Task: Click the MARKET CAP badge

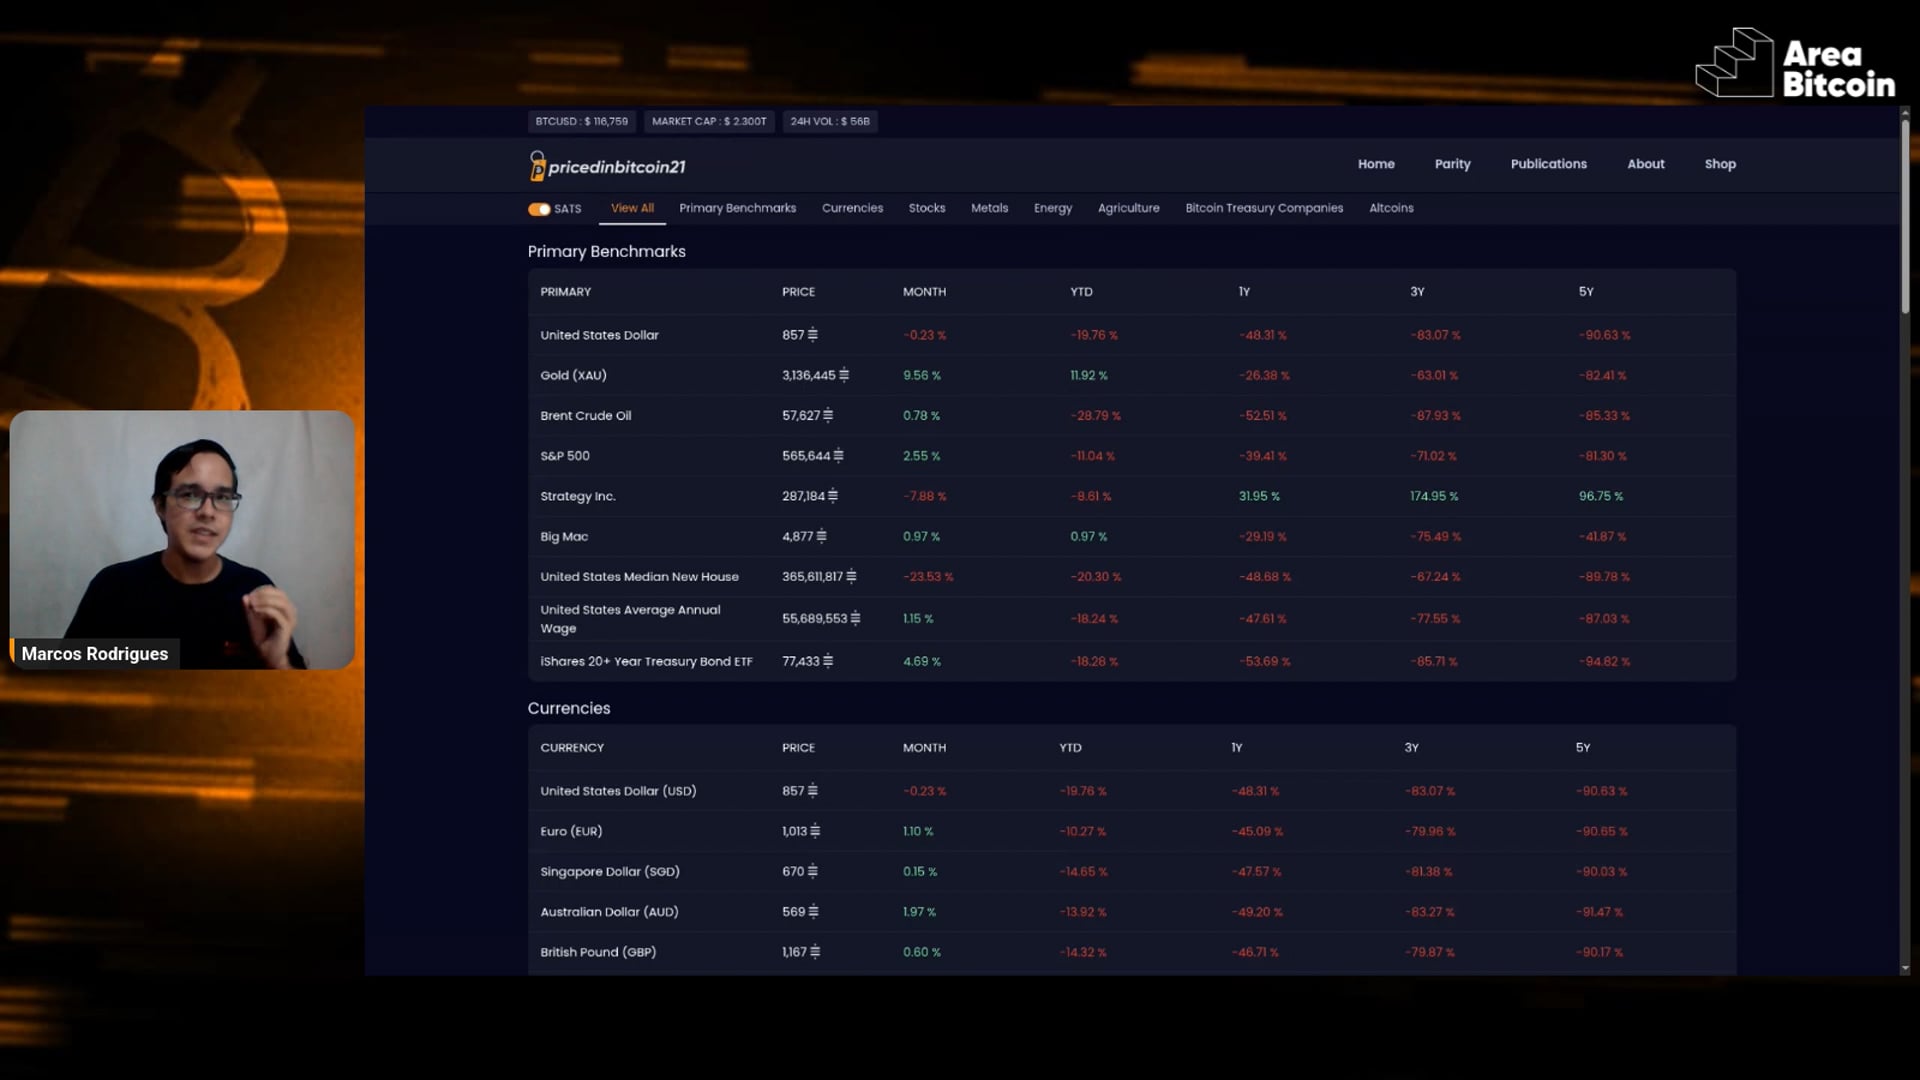Action: click(709, 121)
